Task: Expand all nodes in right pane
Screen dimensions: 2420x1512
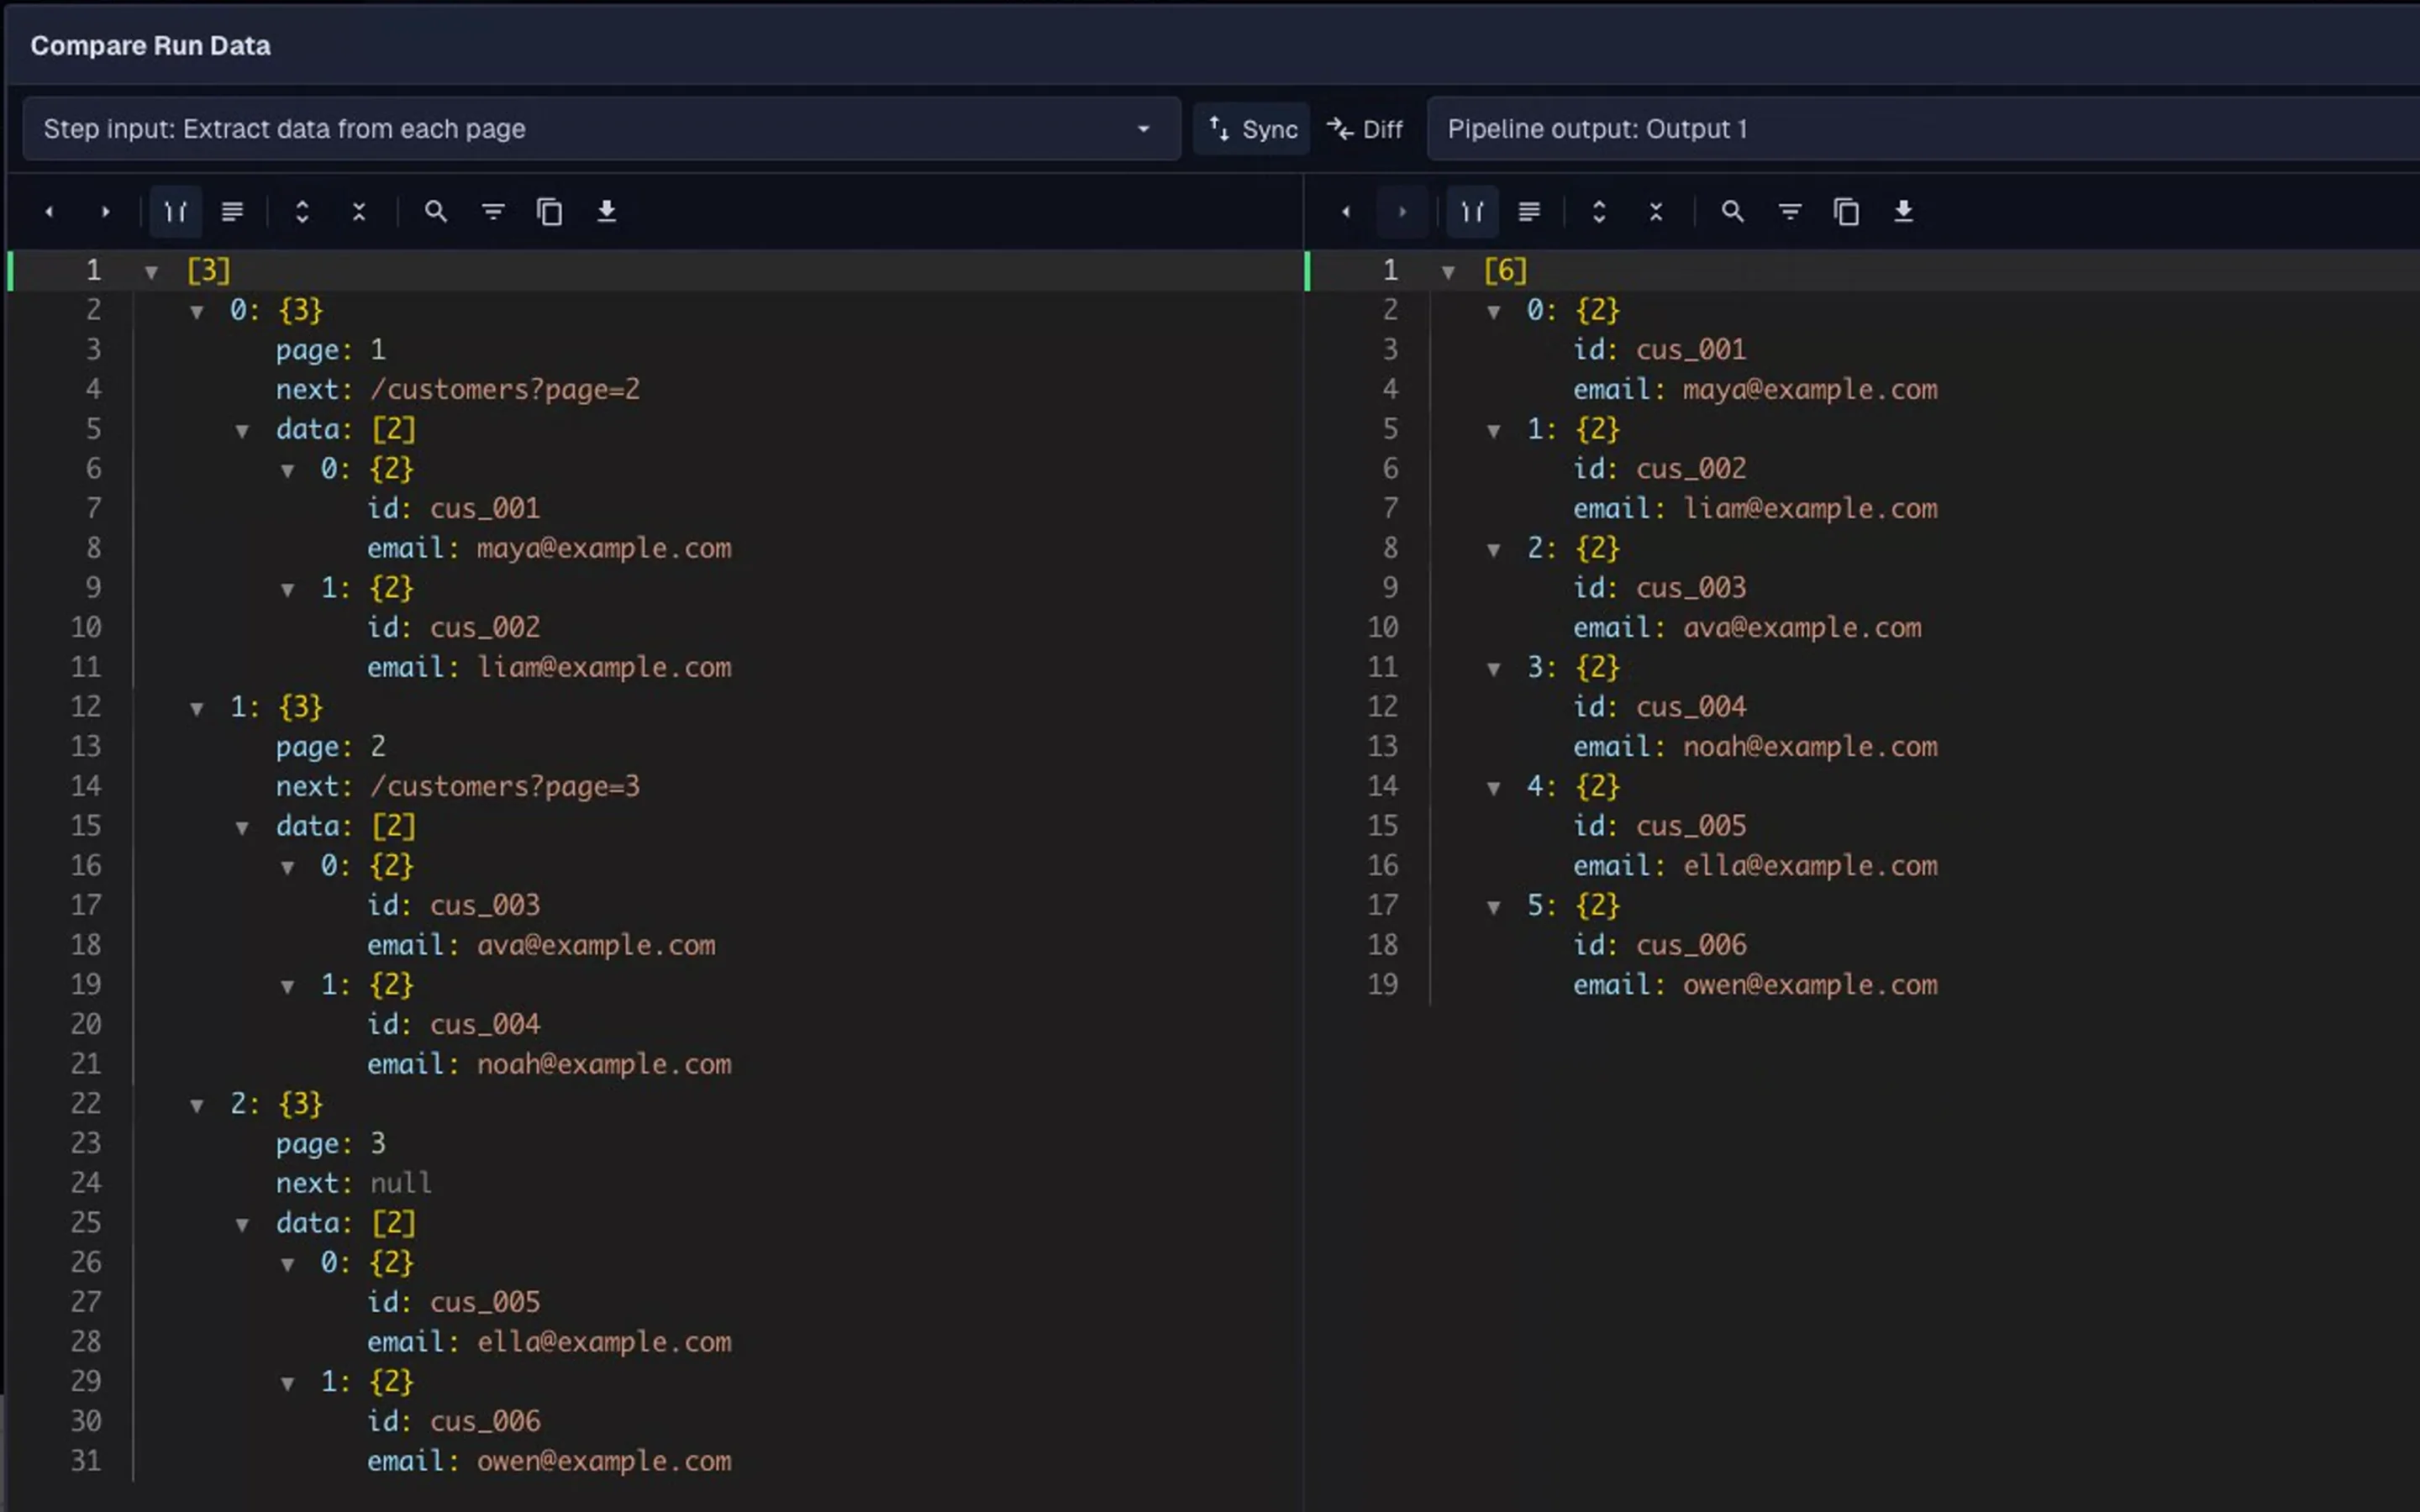Action: 1598,211
